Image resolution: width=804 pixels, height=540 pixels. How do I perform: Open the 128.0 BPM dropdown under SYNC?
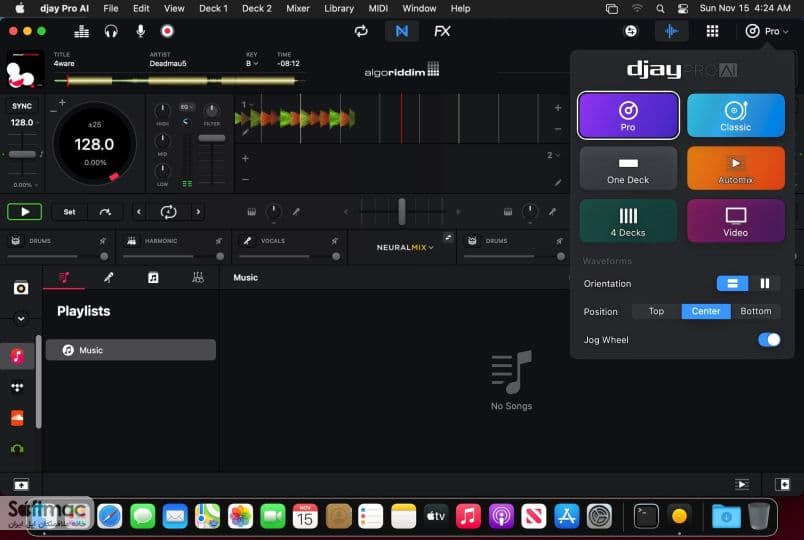25,123
